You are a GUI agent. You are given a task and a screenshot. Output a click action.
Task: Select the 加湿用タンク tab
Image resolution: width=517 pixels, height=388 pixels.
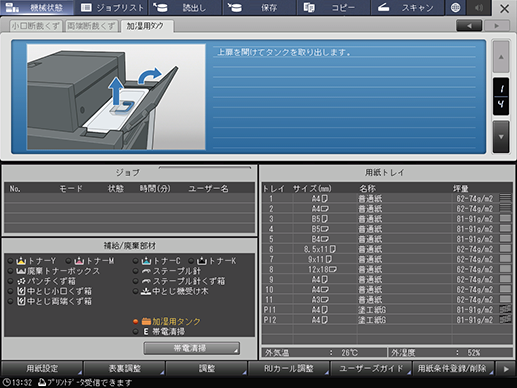tap(146, 26)
